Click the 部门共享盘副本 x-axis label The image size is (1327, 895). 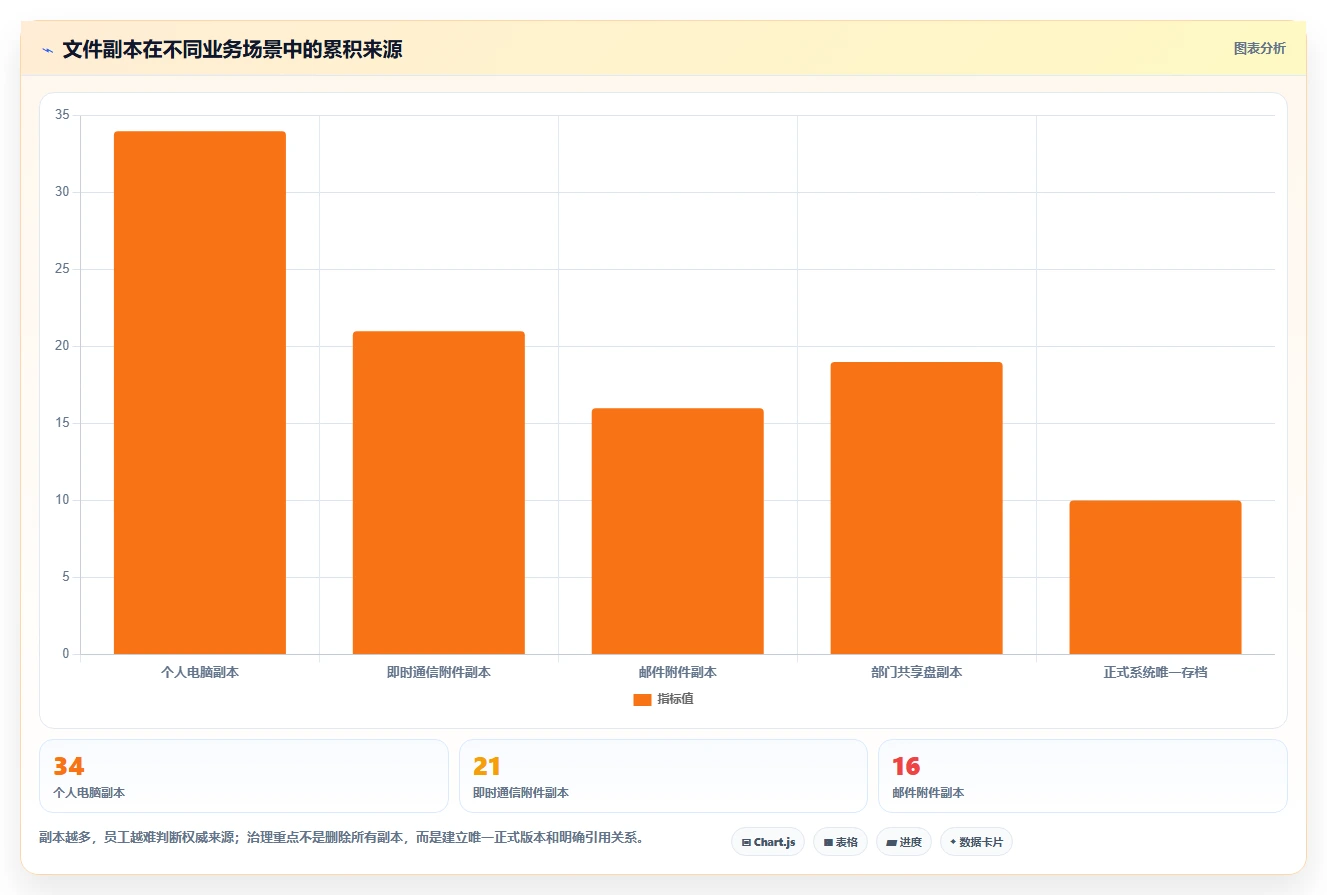coord(916,673)
